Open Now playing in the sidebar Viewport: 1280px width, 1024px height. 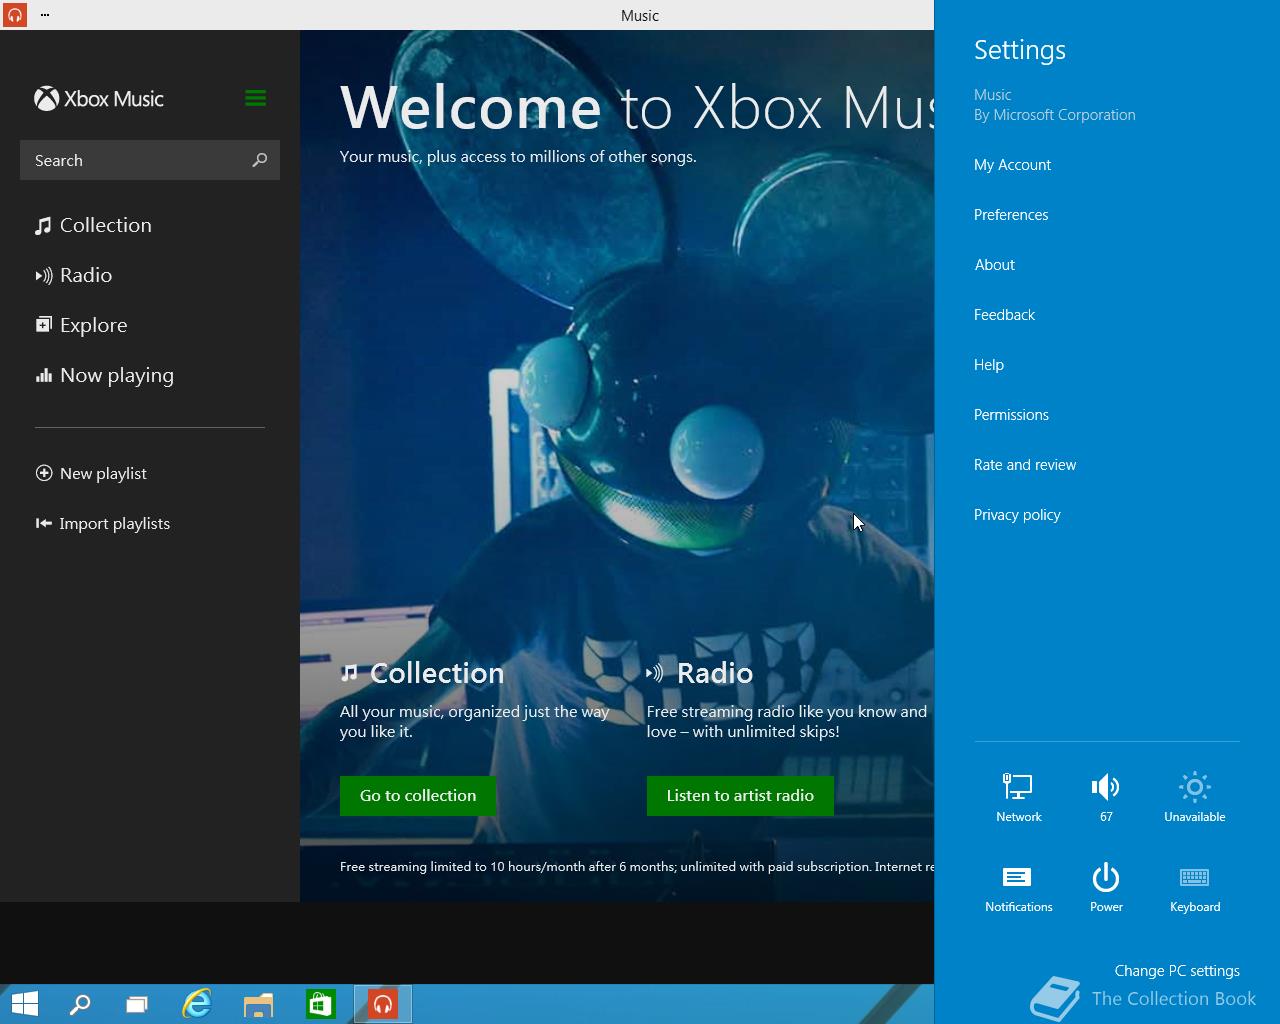105,376
